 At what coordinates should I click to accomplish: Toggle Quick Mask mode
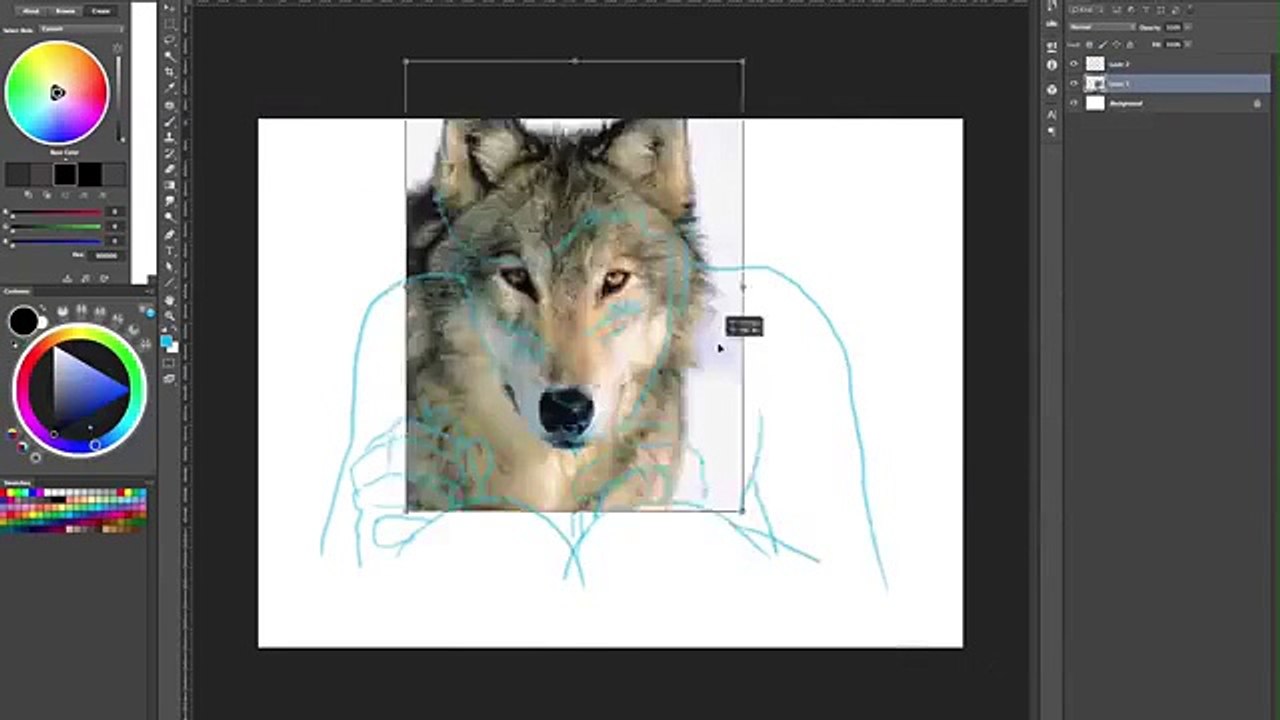click(x=170, y=364)
